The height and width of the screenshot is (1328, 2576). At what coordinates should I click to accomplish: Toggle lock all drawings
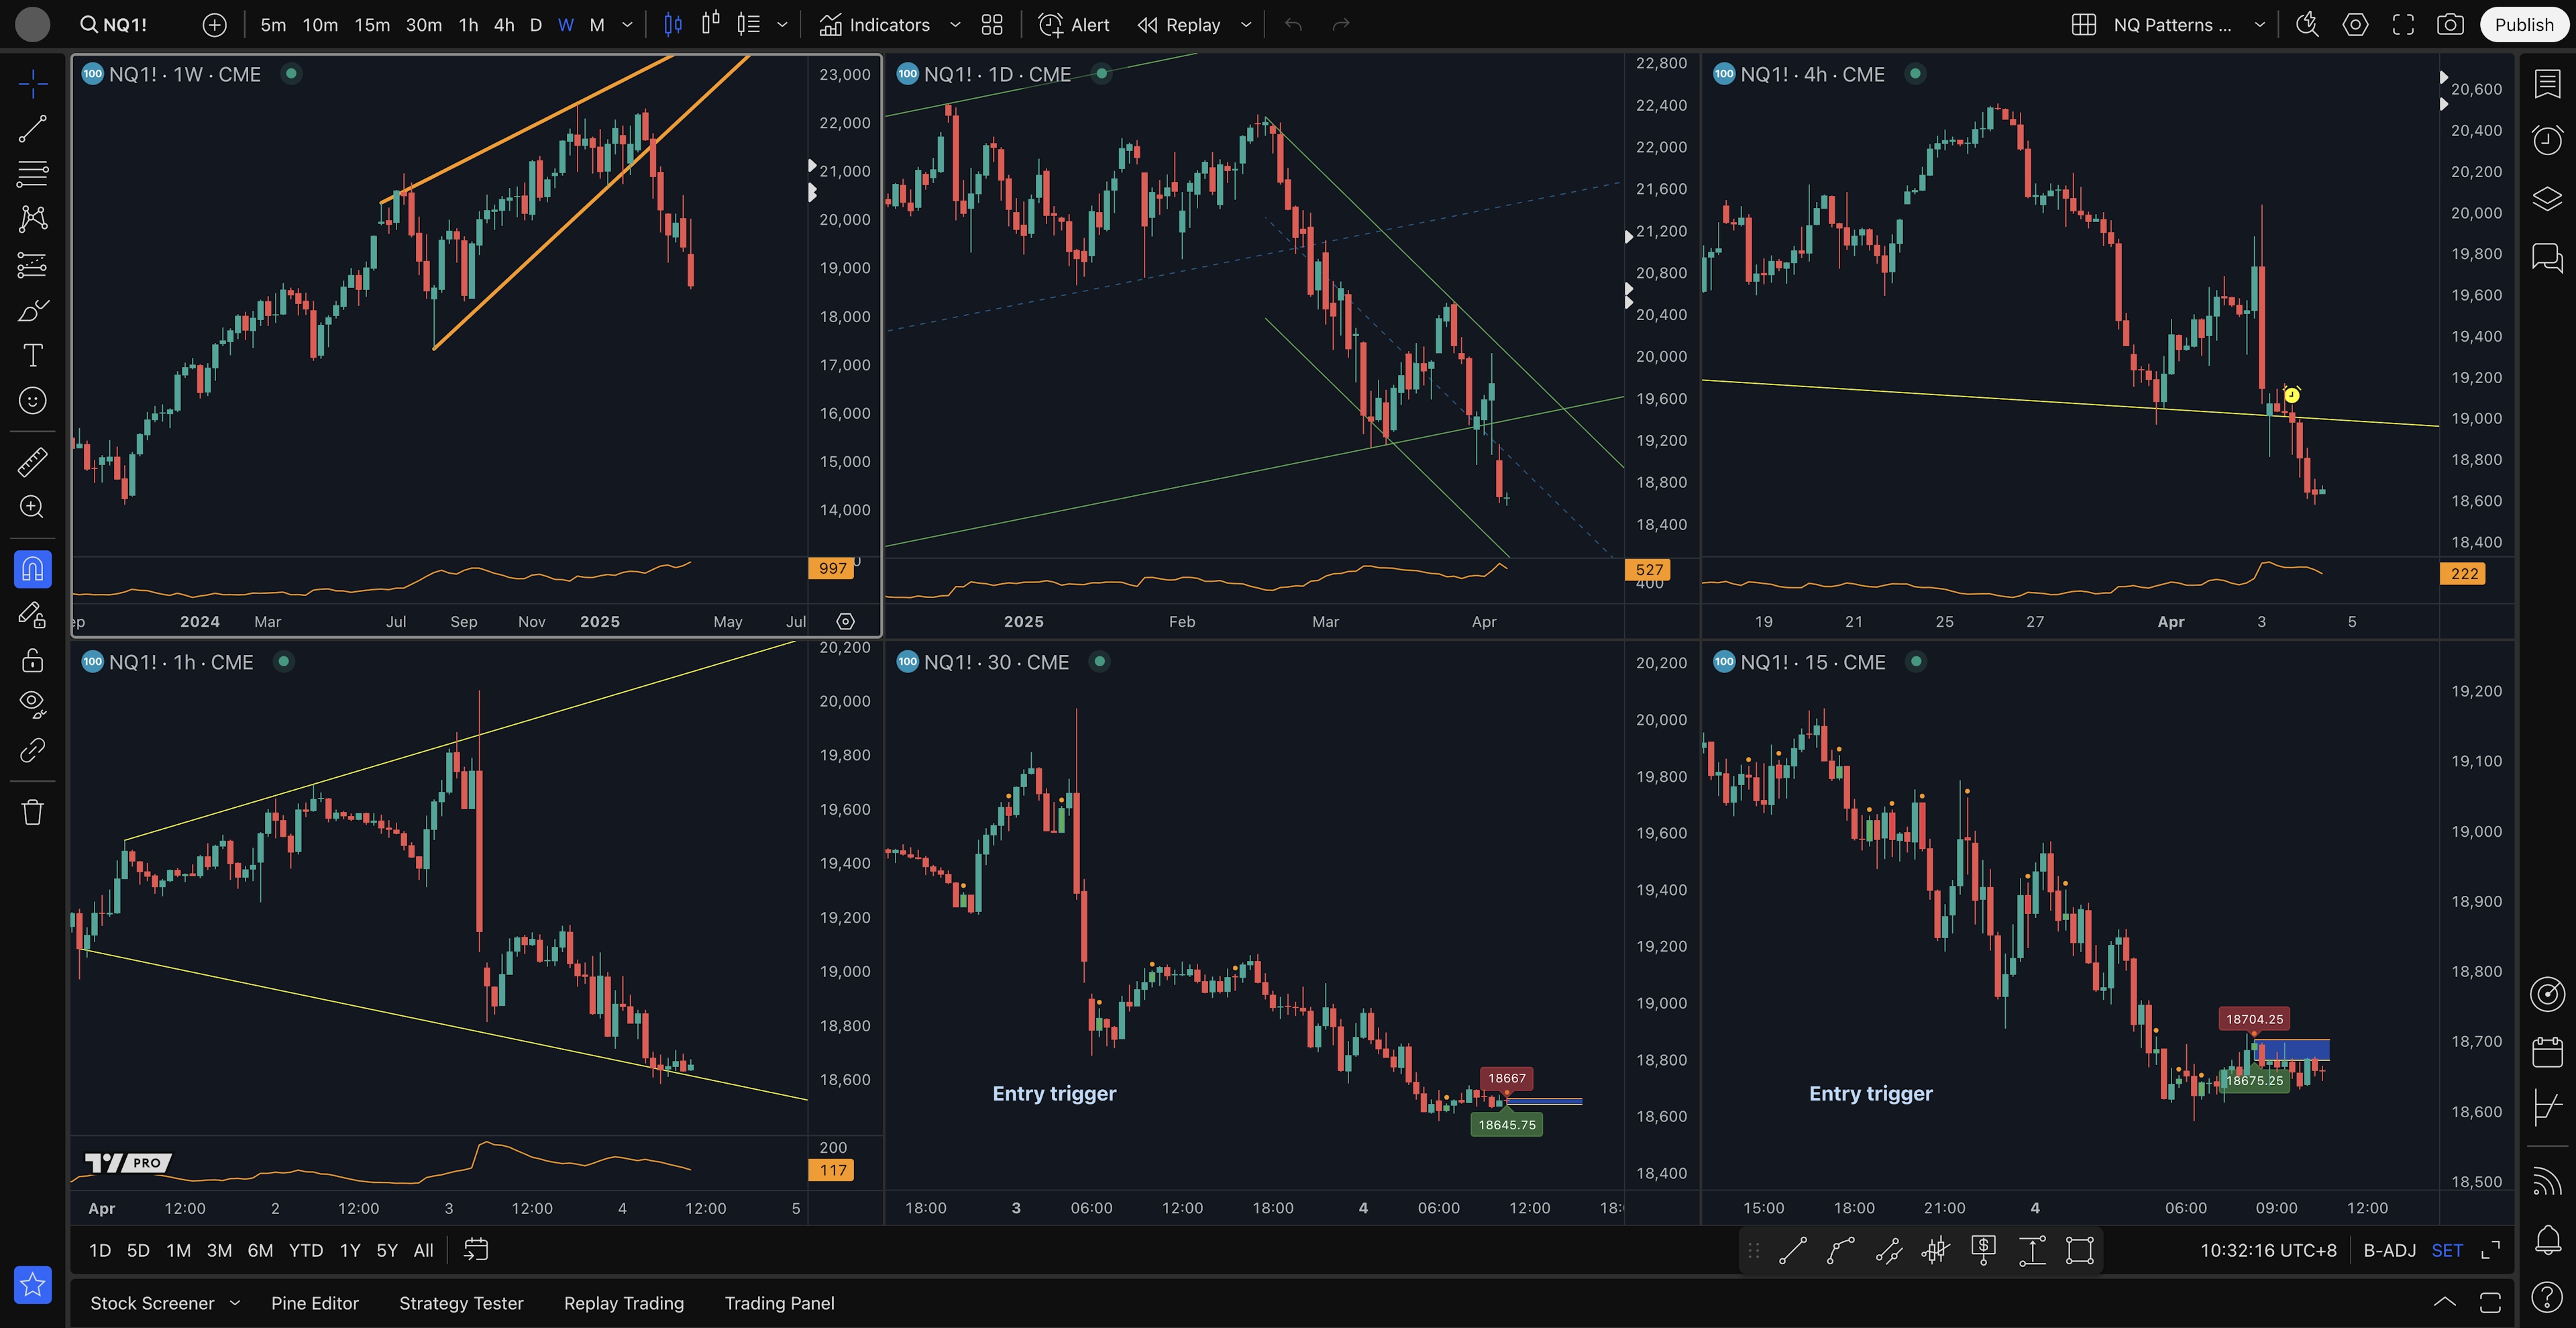32,660
